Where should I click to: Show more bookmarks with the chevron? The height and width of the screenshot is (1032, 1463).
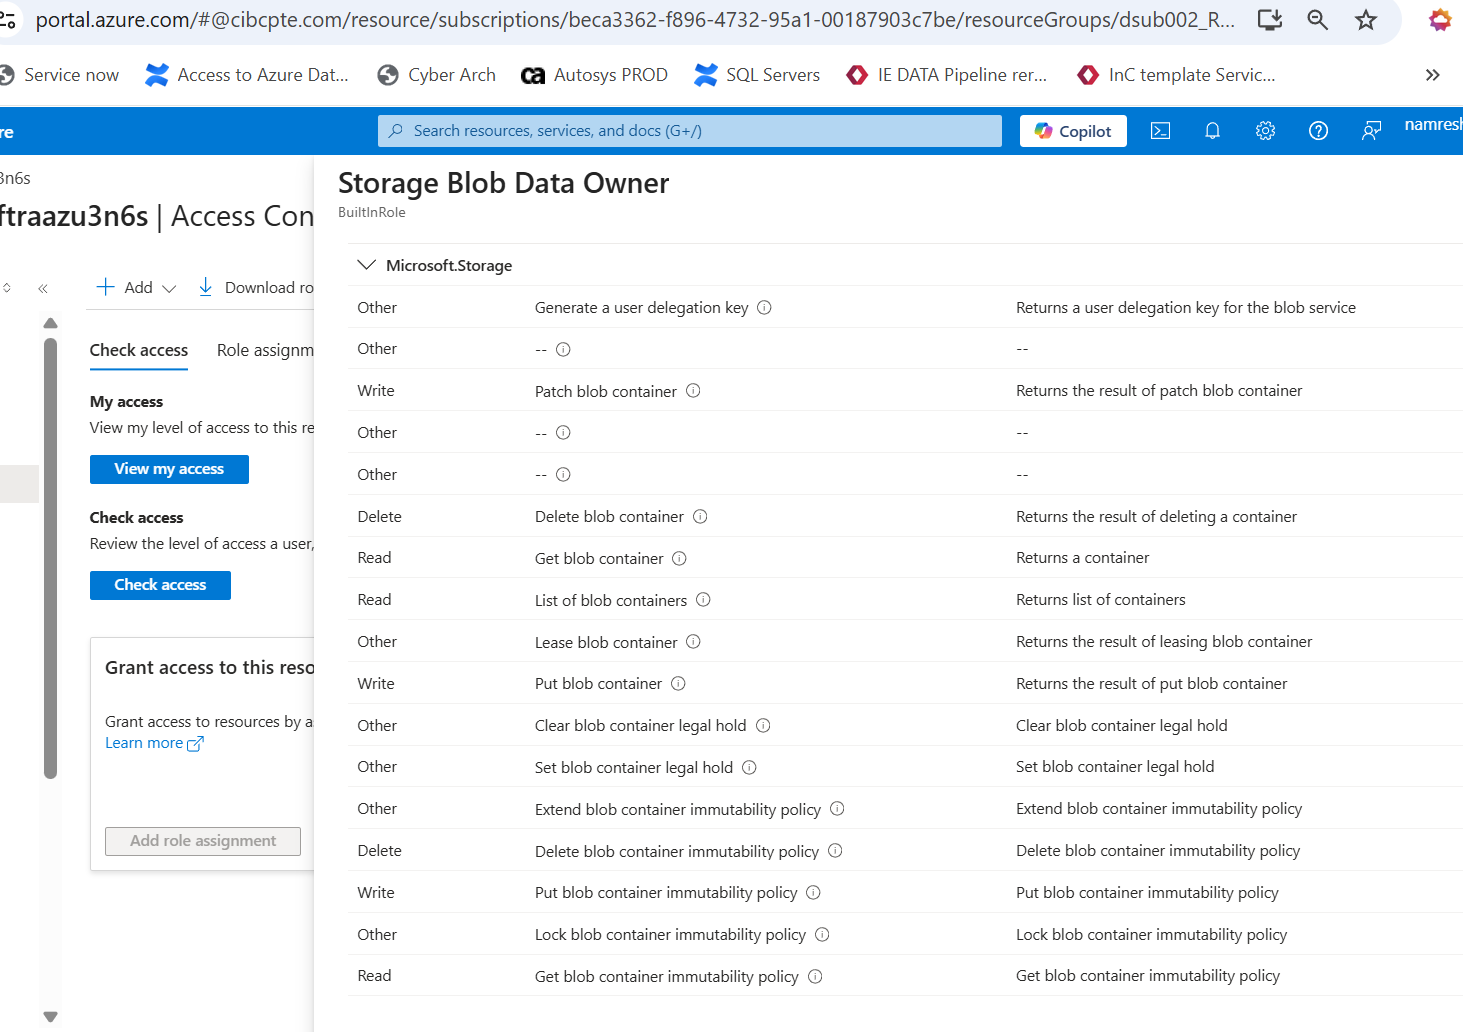(1432, 75)
